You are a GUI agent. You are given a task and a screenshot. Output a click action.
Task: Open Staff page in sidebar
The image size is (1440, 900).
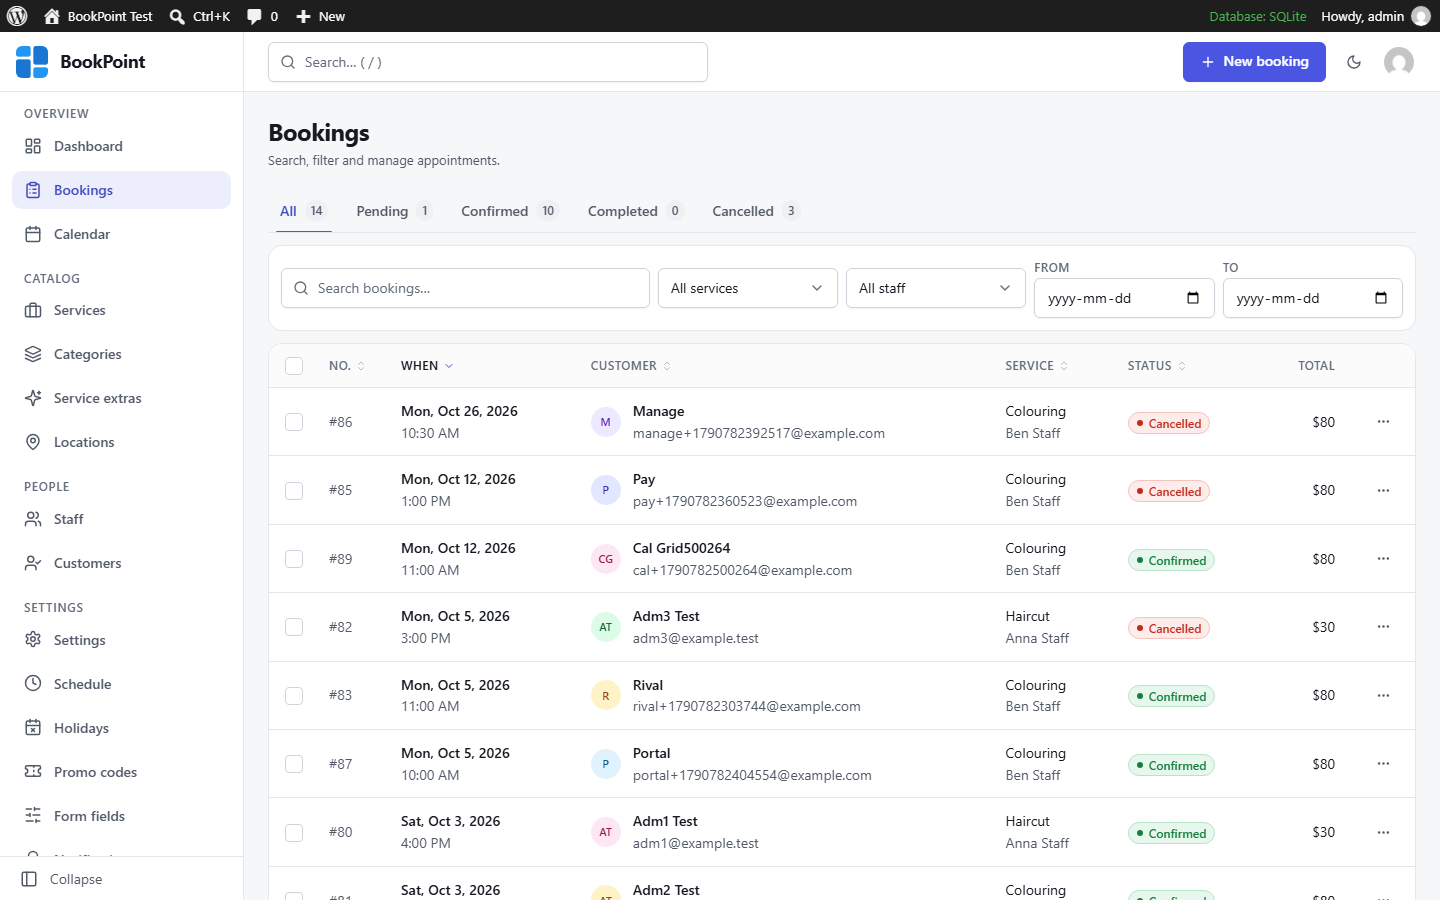tap(121, 519)
